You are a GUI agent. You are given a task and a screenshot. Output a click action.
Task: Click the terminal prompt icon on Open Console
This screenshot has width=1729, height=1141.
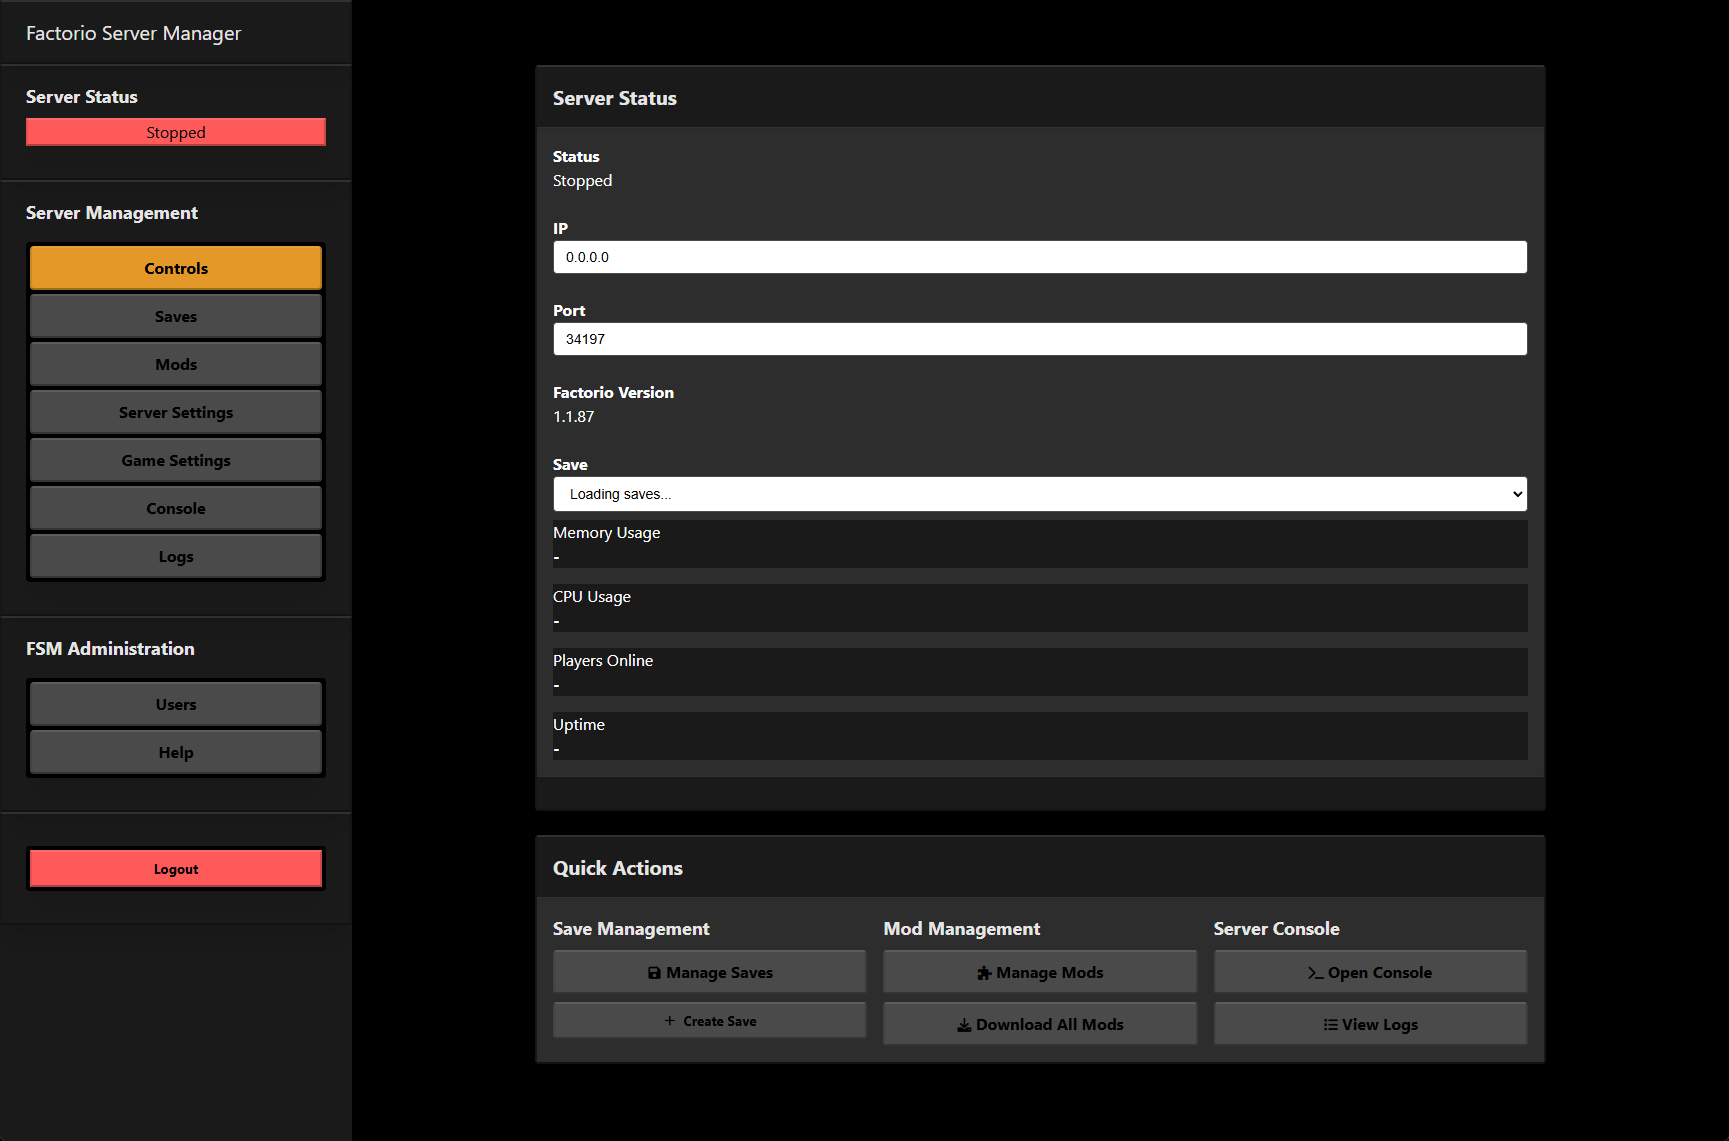(1315, 973)
